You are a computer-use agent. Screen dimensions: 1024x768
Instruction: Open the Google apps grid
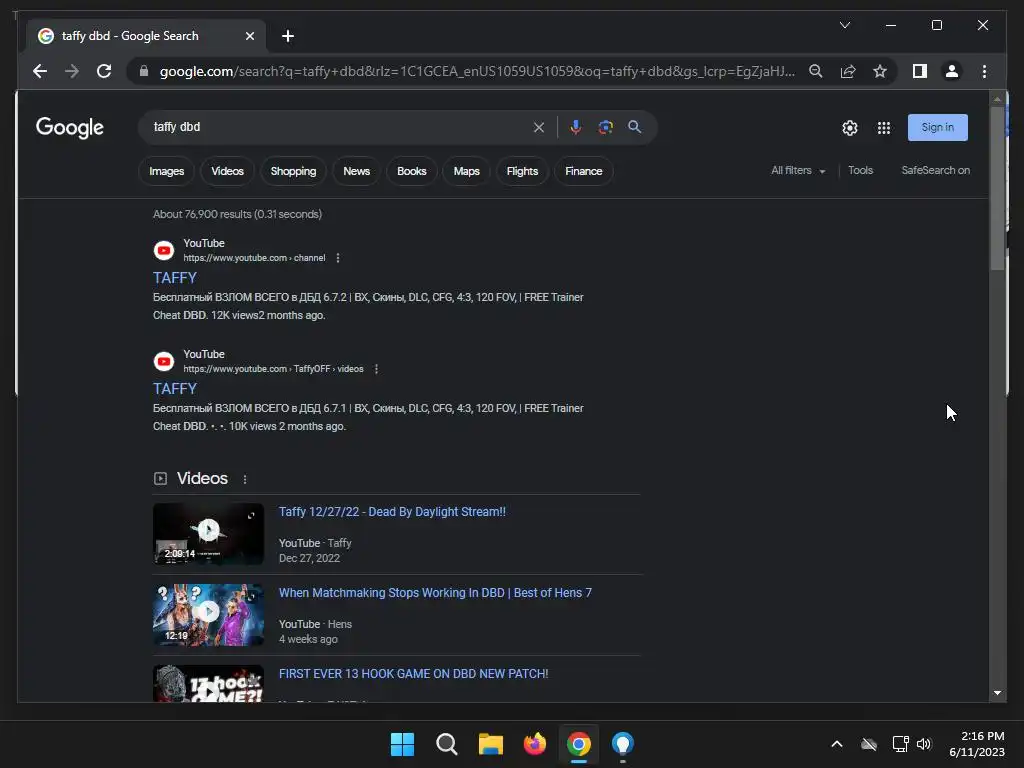click(x=884, y=128)
